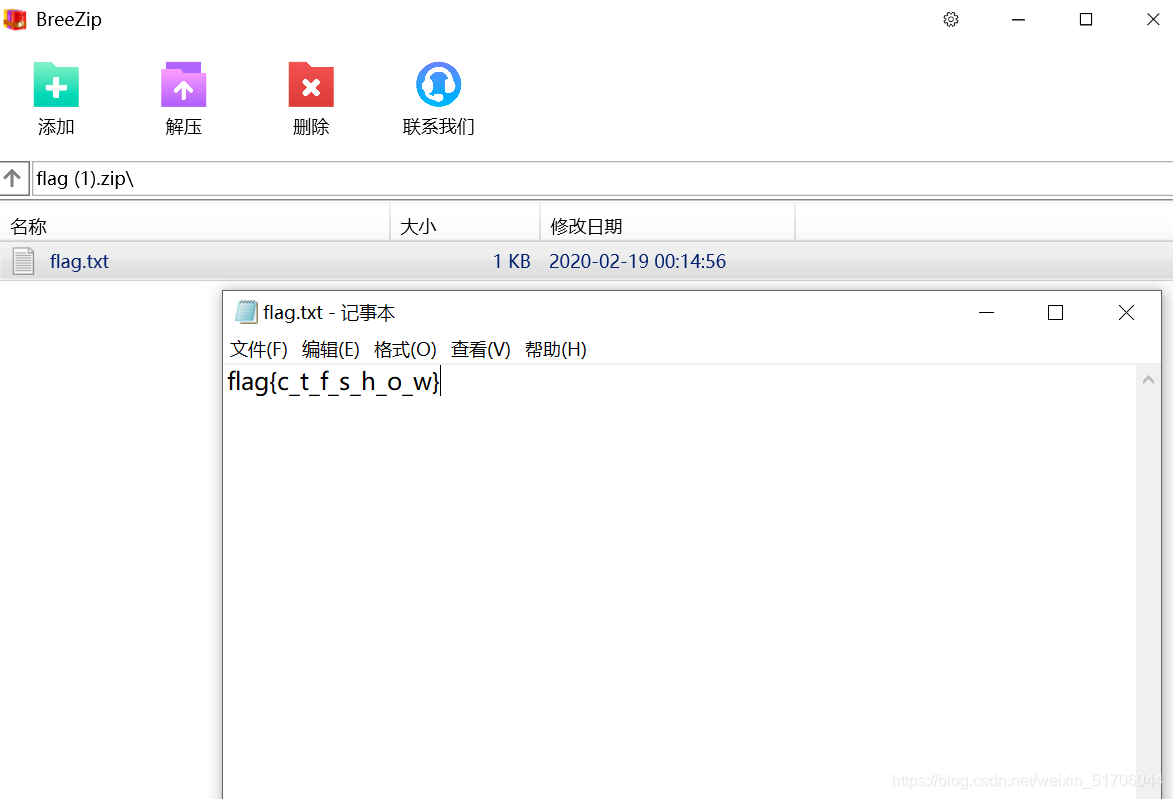Minimize the BreeZip window

1018,19
